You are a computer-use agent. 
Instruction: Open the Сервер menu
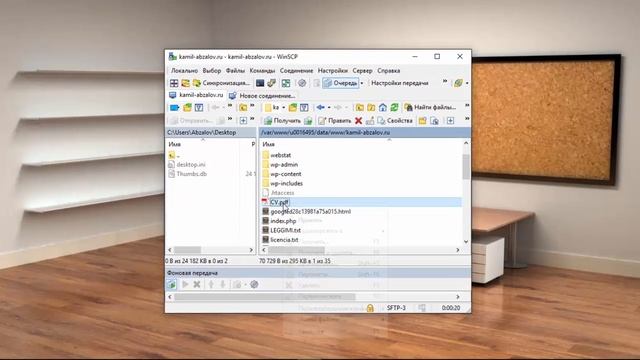[x=362, y=71]
